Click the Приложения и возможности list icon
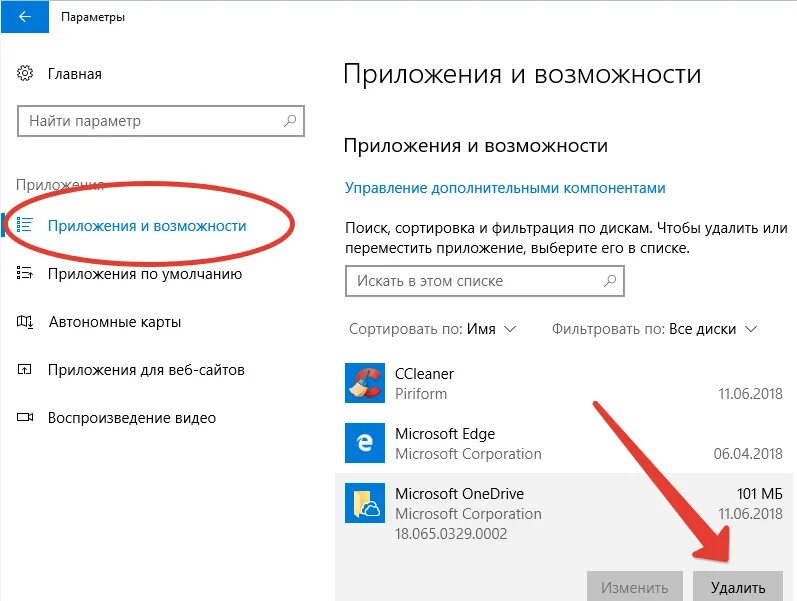 [24, 225]
